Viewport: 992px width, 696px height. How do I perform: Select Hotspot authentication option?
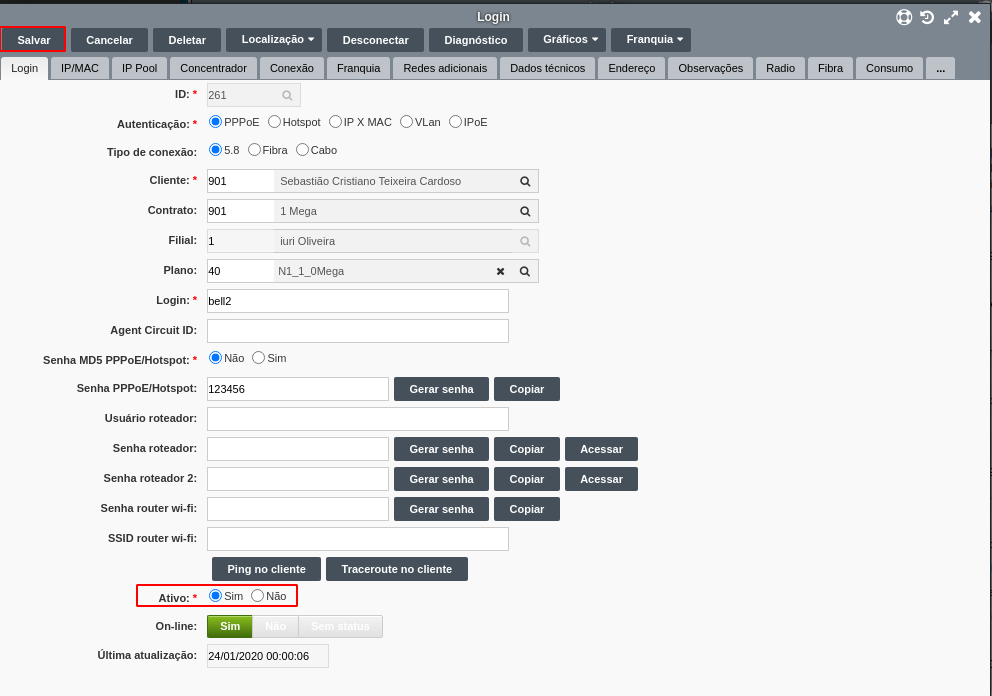pos(275,122)
